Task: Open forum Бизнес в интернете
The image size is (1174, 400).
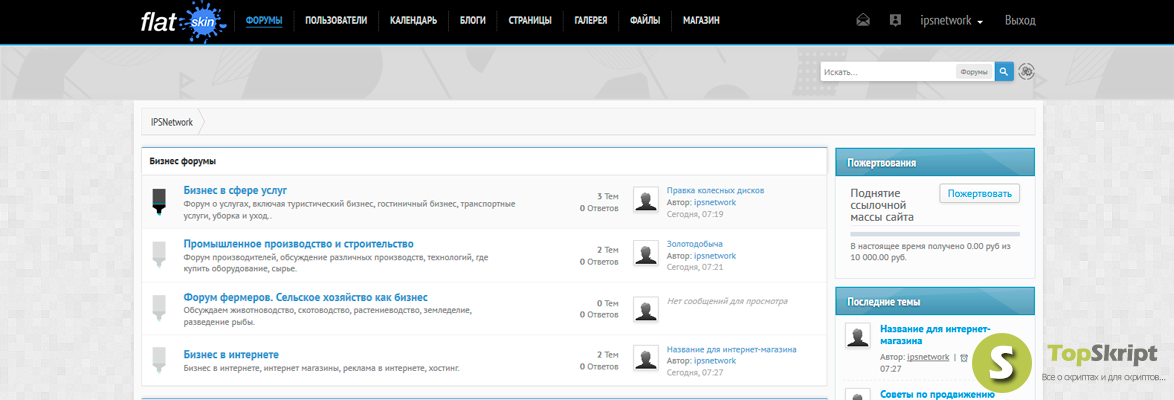Action: (231, 354)
